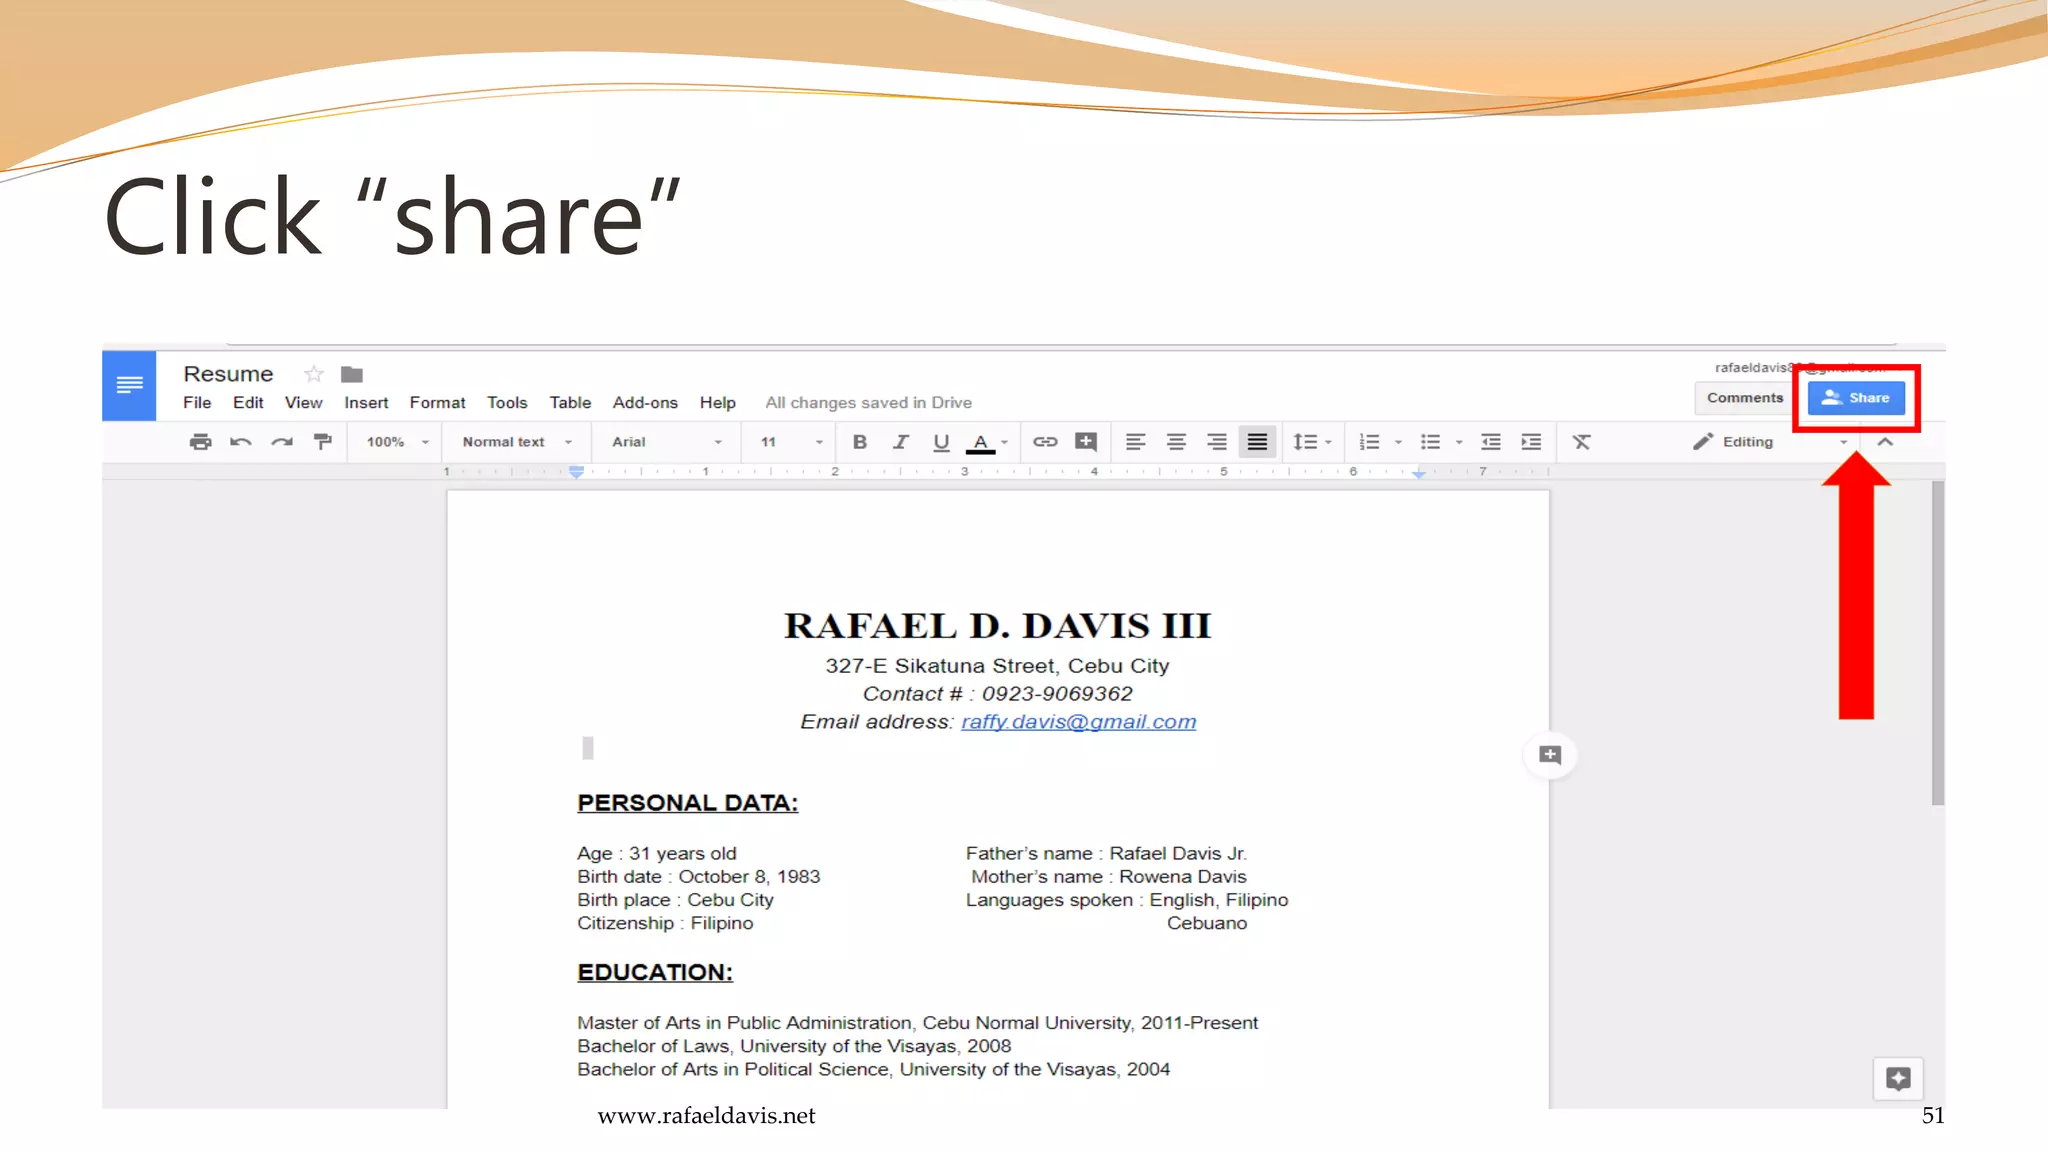Open the Format menu

point(437,402)
